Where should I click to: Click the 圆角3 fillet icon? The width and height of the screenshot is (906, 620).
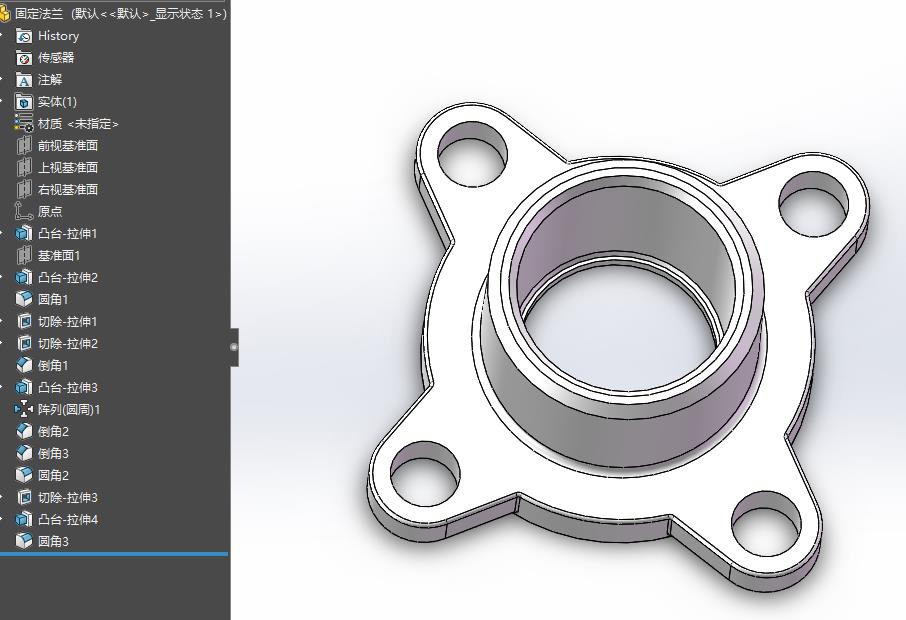(x=24, y=541)
